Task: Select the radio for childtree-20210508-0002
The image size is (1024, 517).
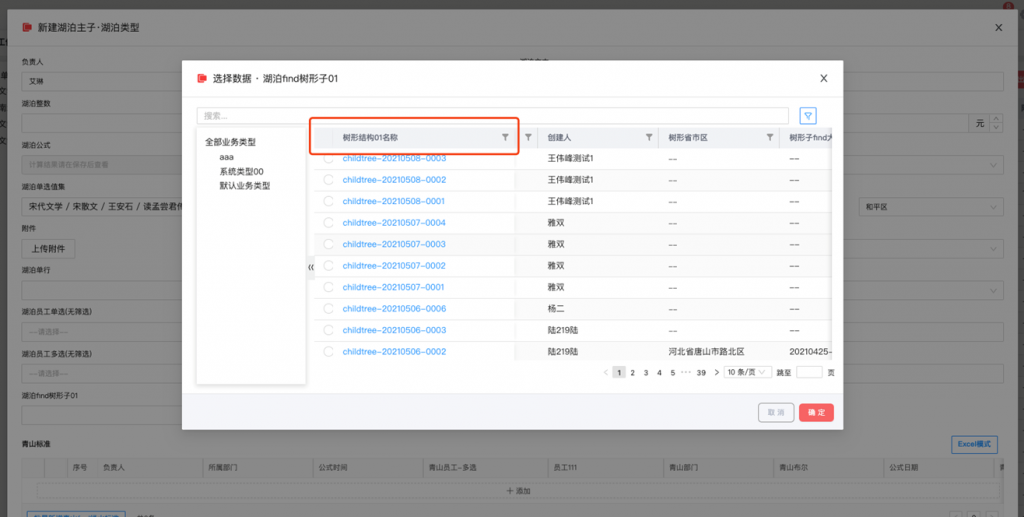Action: tap(328, 180)
